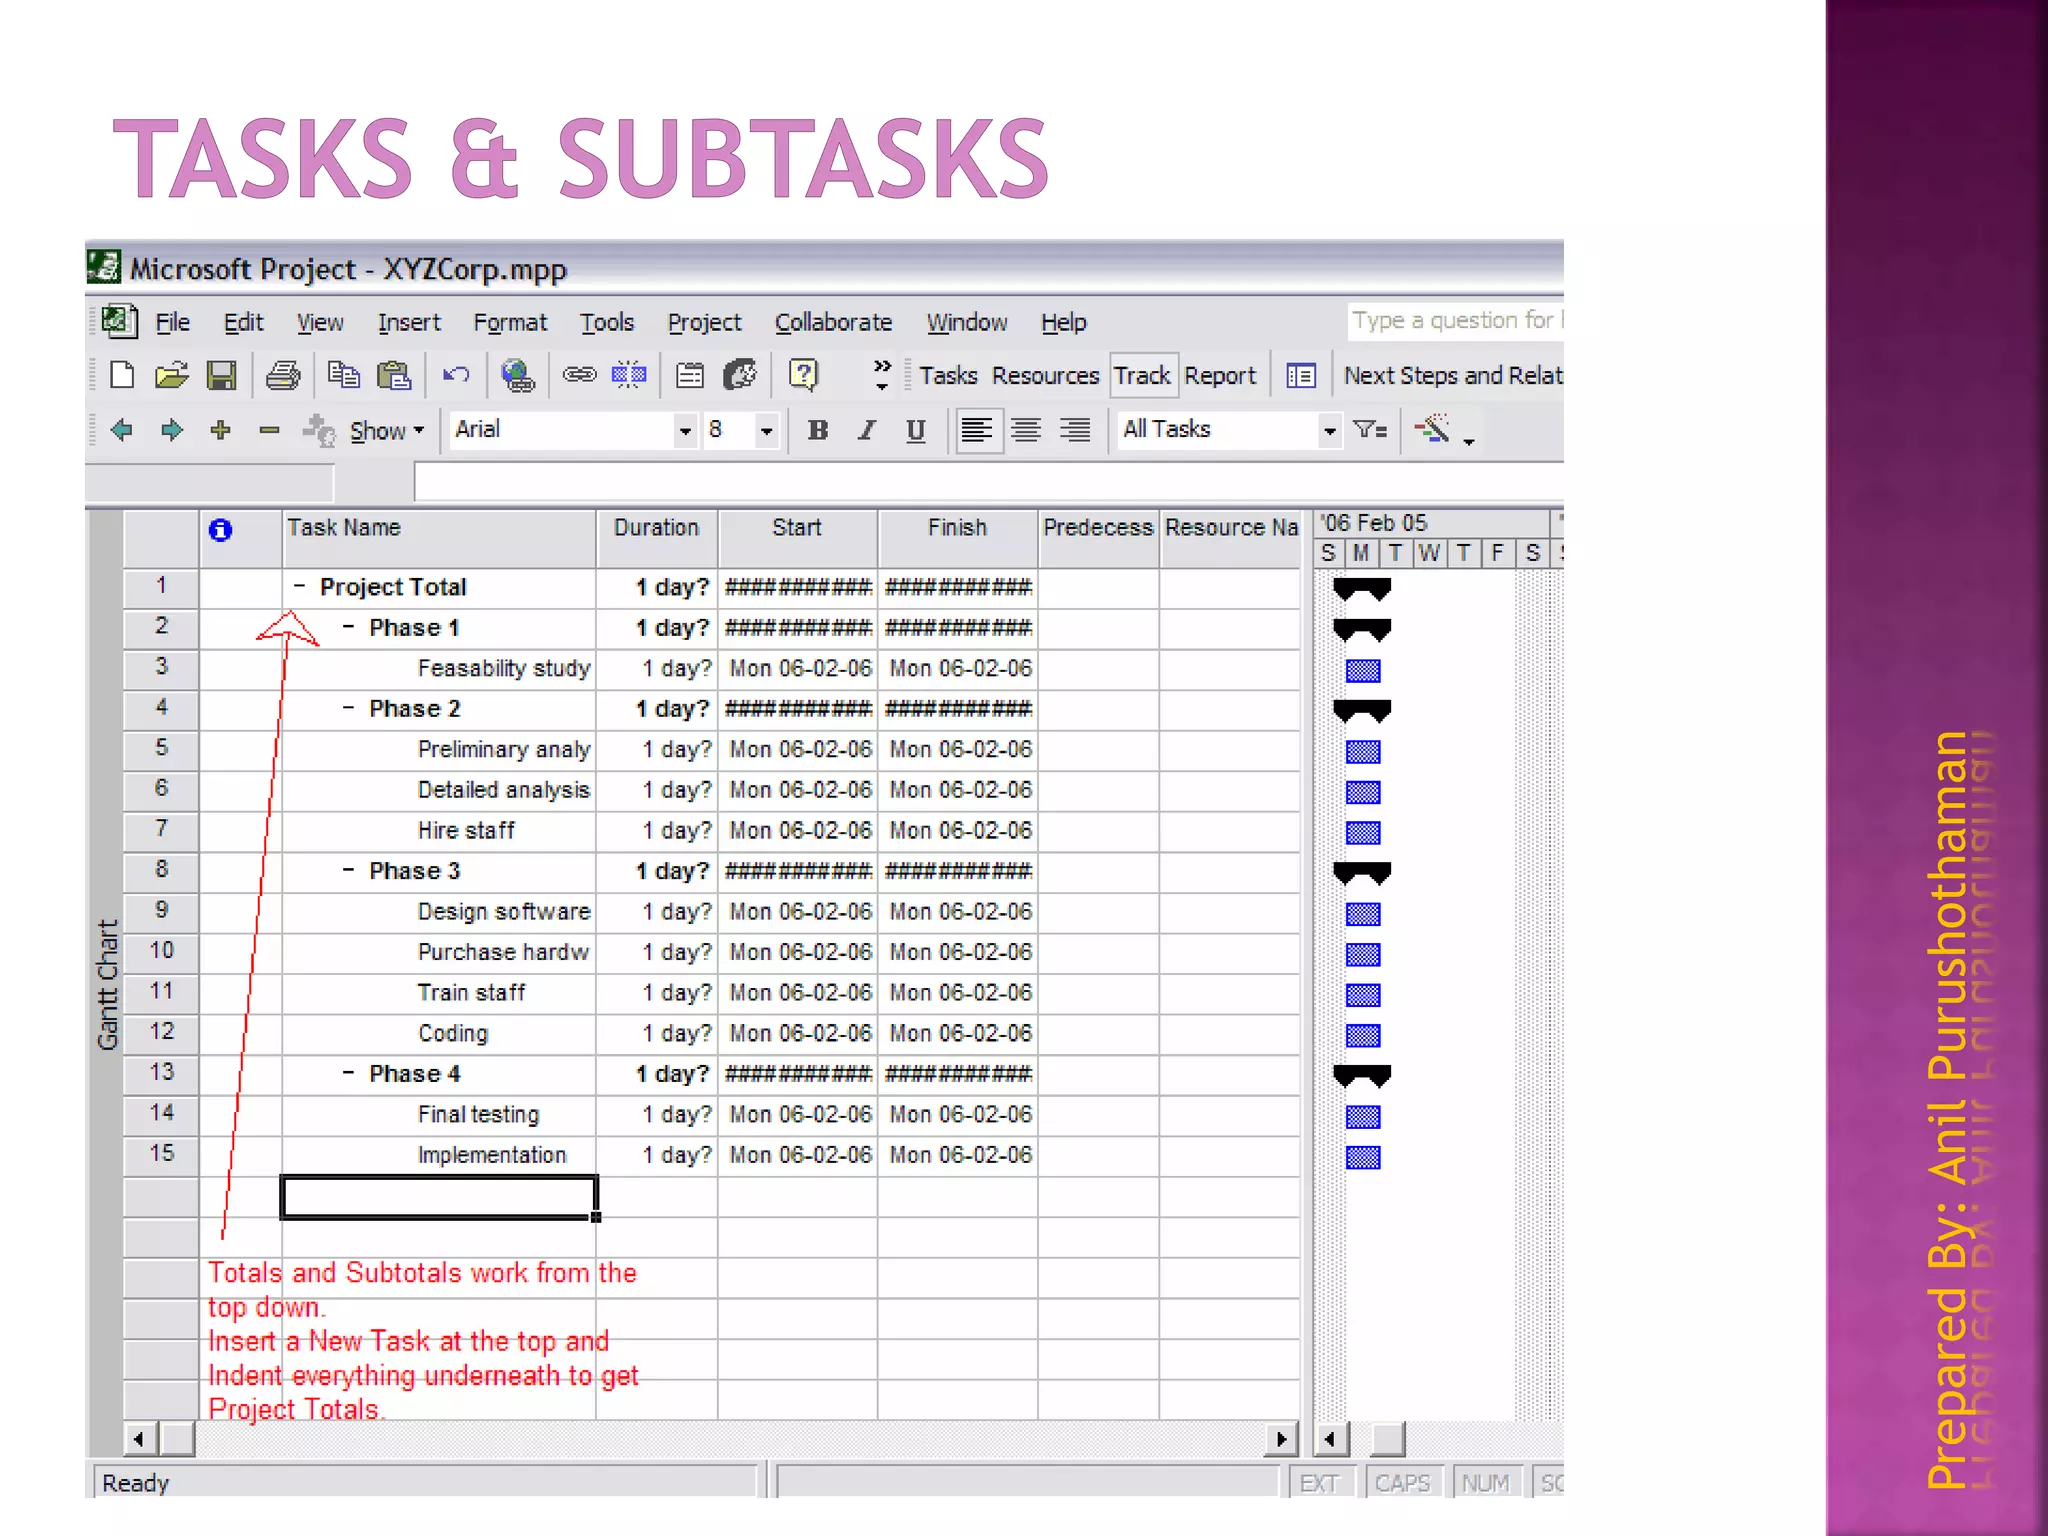
Task: Click the Link Tasks chain icon
Action: click(579, 376)
